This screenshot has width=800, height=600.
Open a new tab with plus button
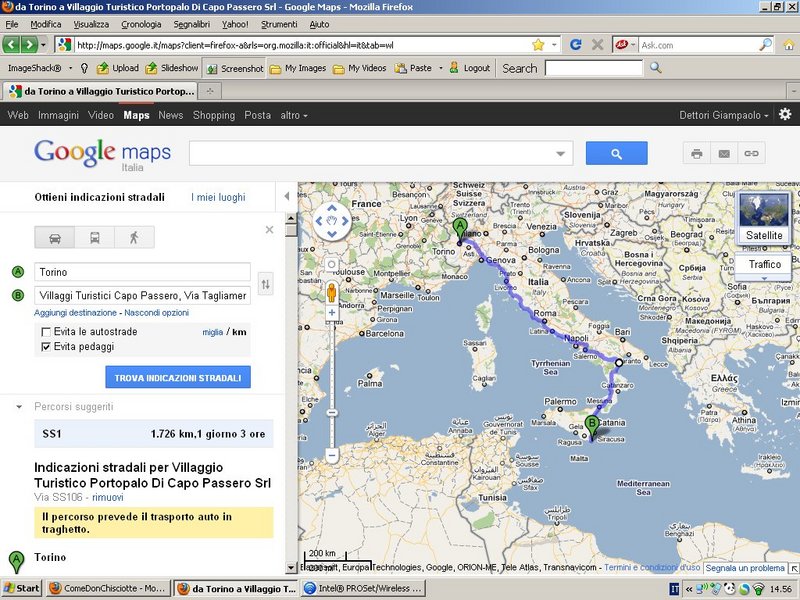210,91
